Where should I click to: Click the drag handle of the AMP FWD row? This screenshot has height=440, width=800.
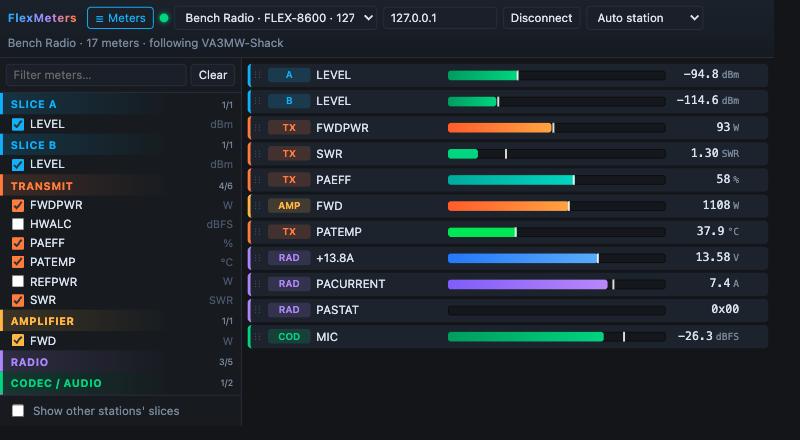point(258,206)
